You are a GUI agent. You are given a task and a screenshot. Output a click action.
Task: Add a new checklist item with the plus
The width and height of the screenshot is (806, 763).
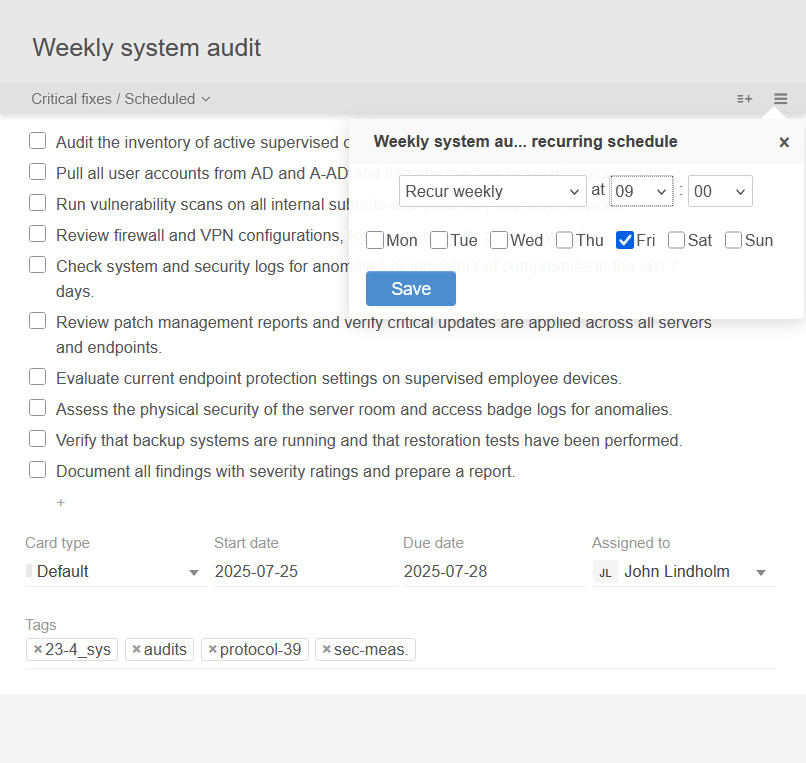(x=60, y=502)
